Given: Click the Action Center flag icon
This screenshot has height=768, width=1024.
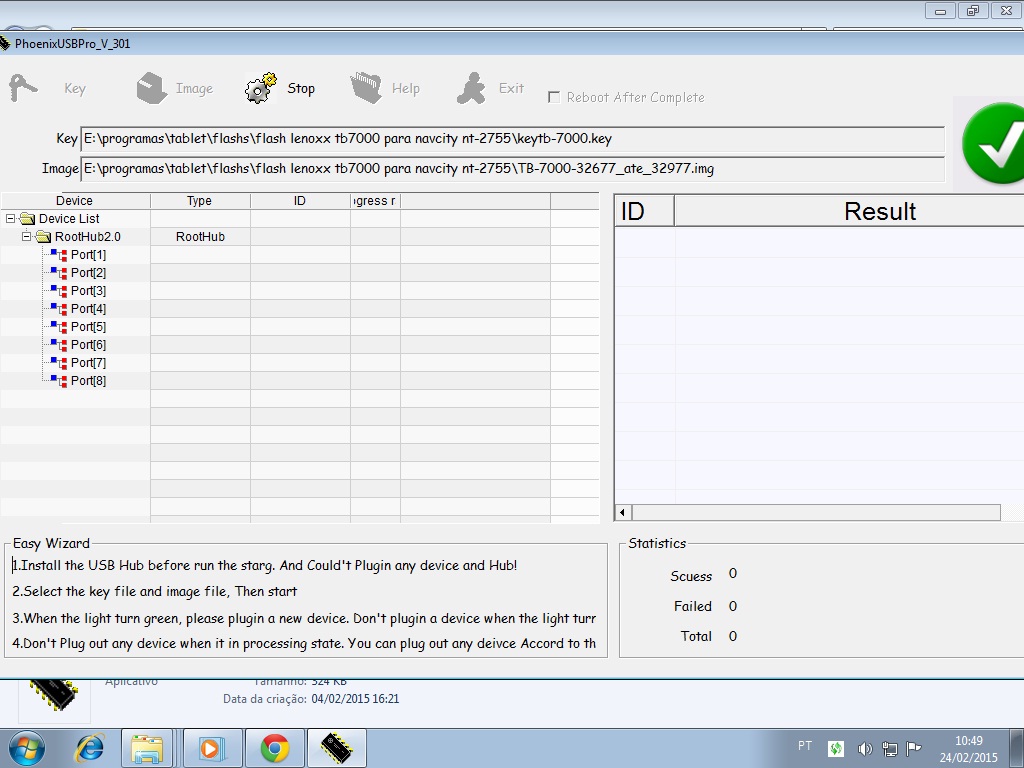Looking at the screenshot, I should 914,748.
